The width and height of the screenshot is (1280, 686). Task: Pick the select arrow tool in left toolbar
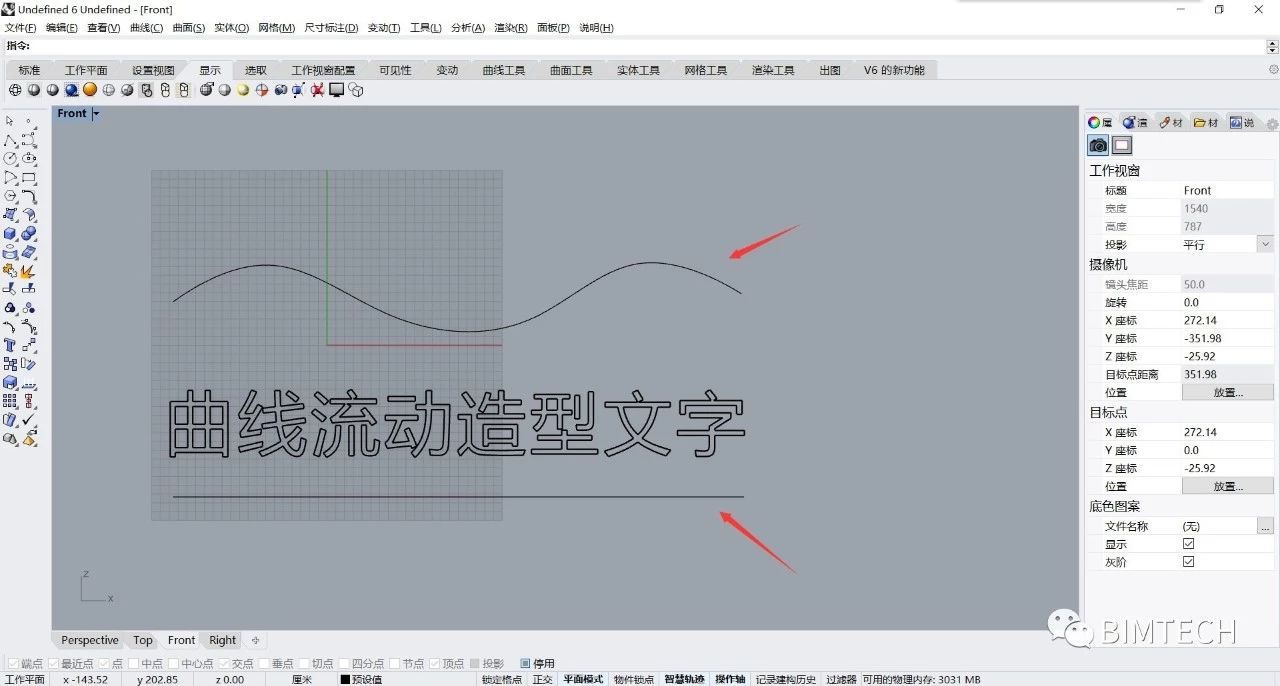10,121
